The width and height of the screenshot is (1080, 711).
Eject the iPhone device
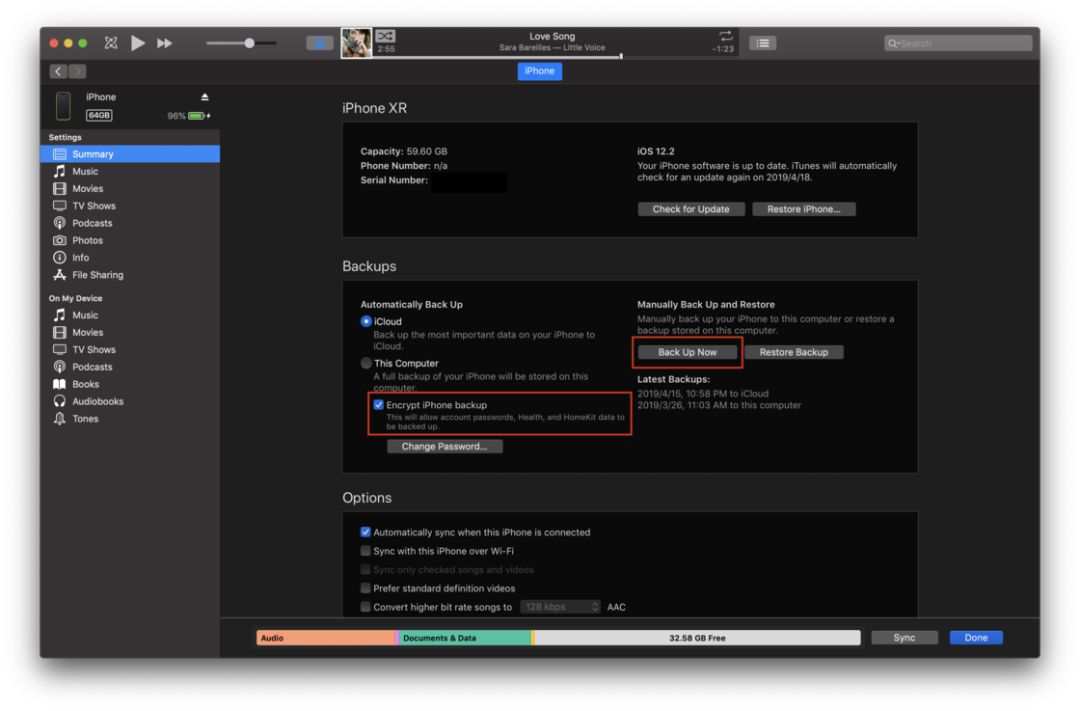tap(205, 97)
